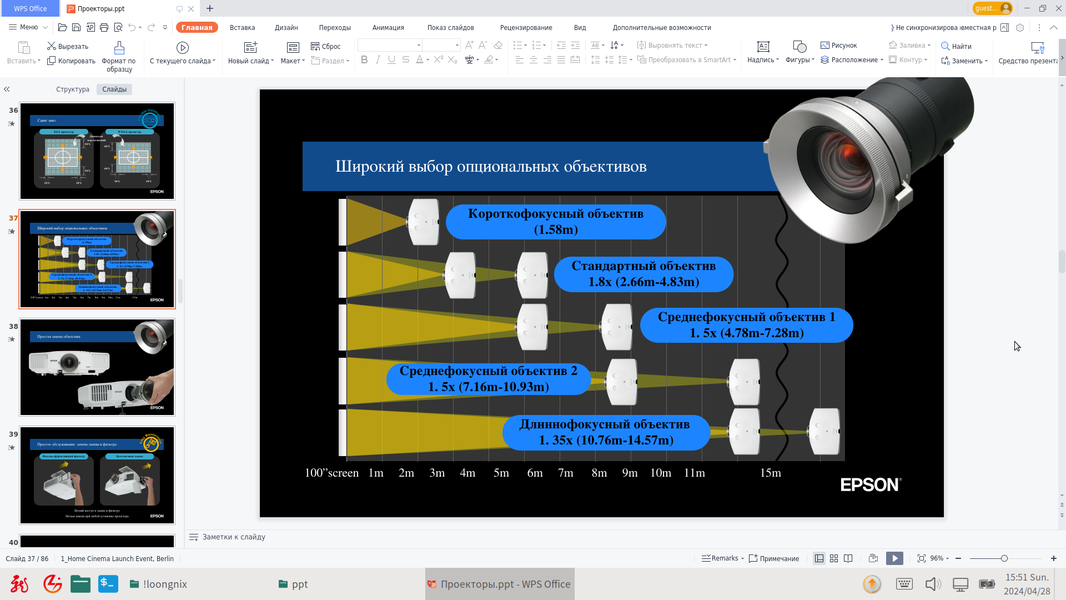Switch to slide sorter view icon
This screenshot has height=600, width=1066.
[x=833, y=558]
